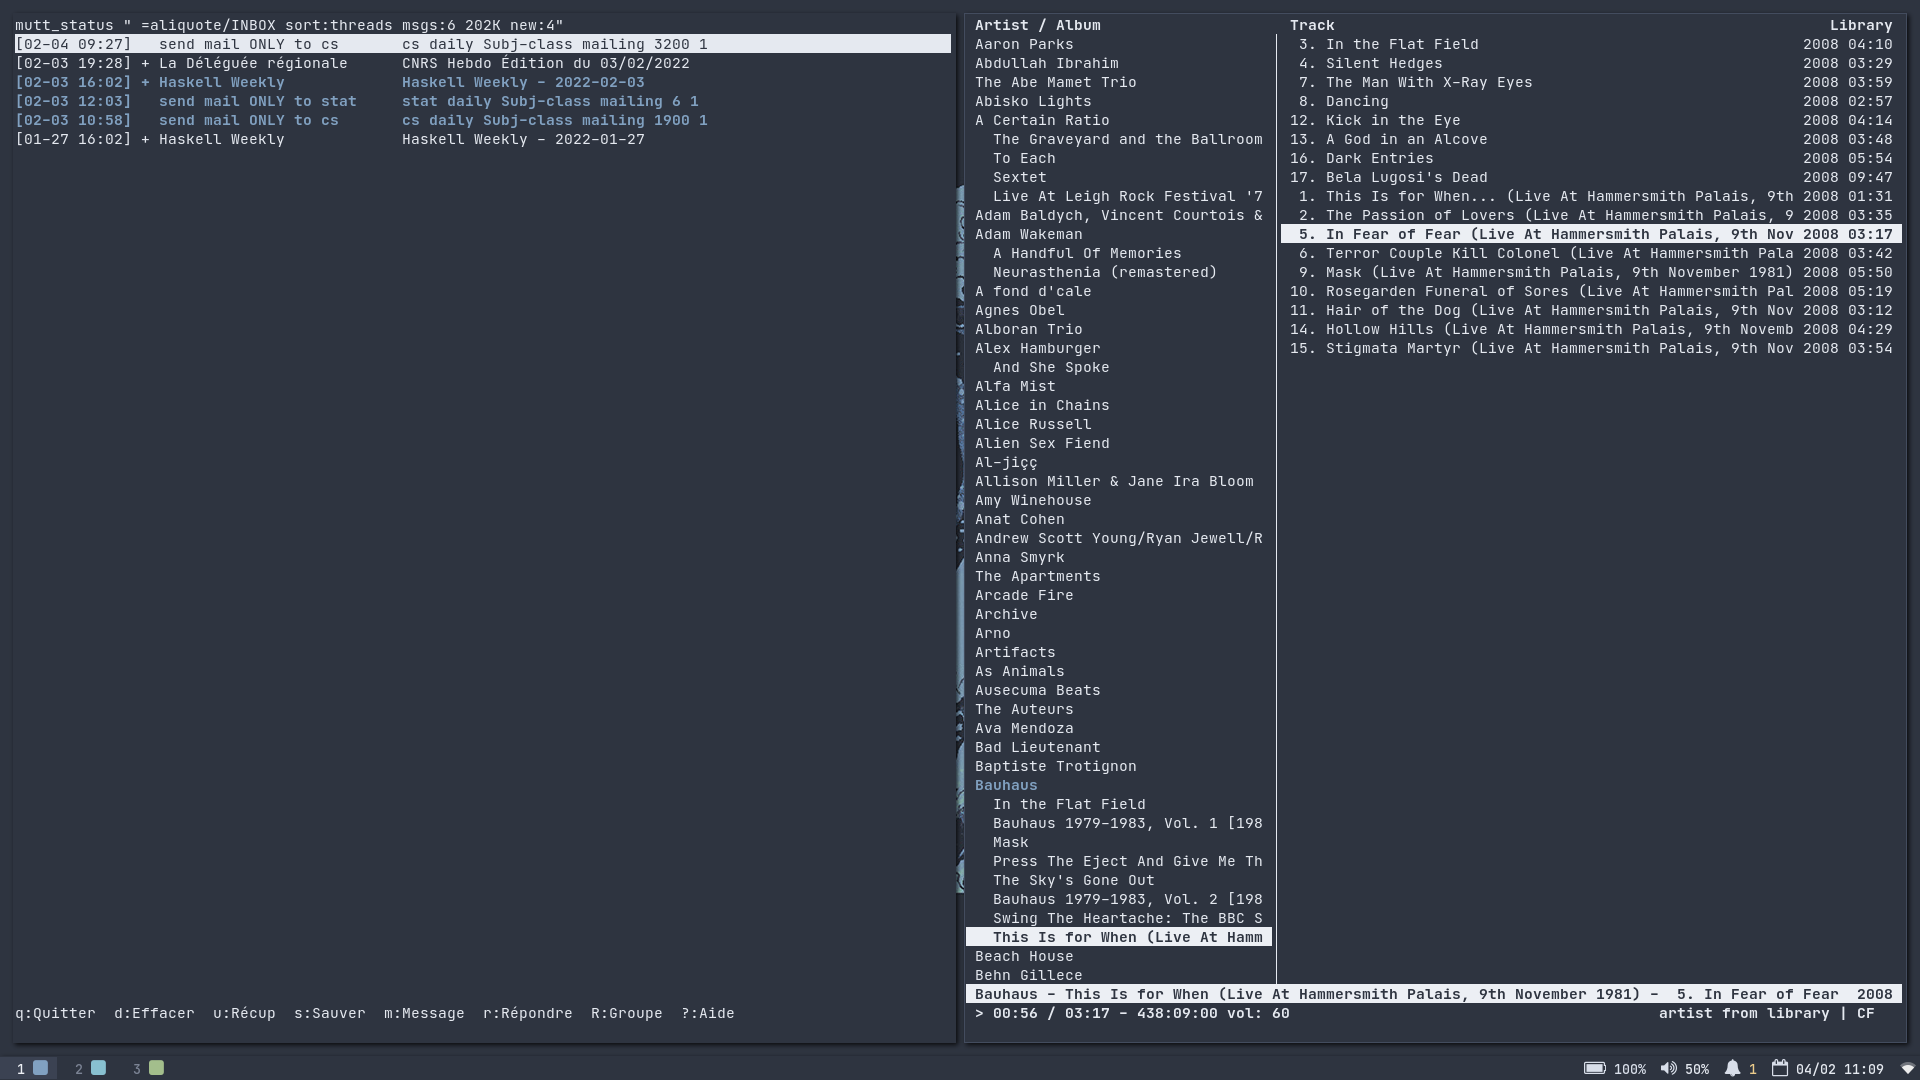
Task: Open notifications via the bell icon
Action: tap(1734, 1068)
